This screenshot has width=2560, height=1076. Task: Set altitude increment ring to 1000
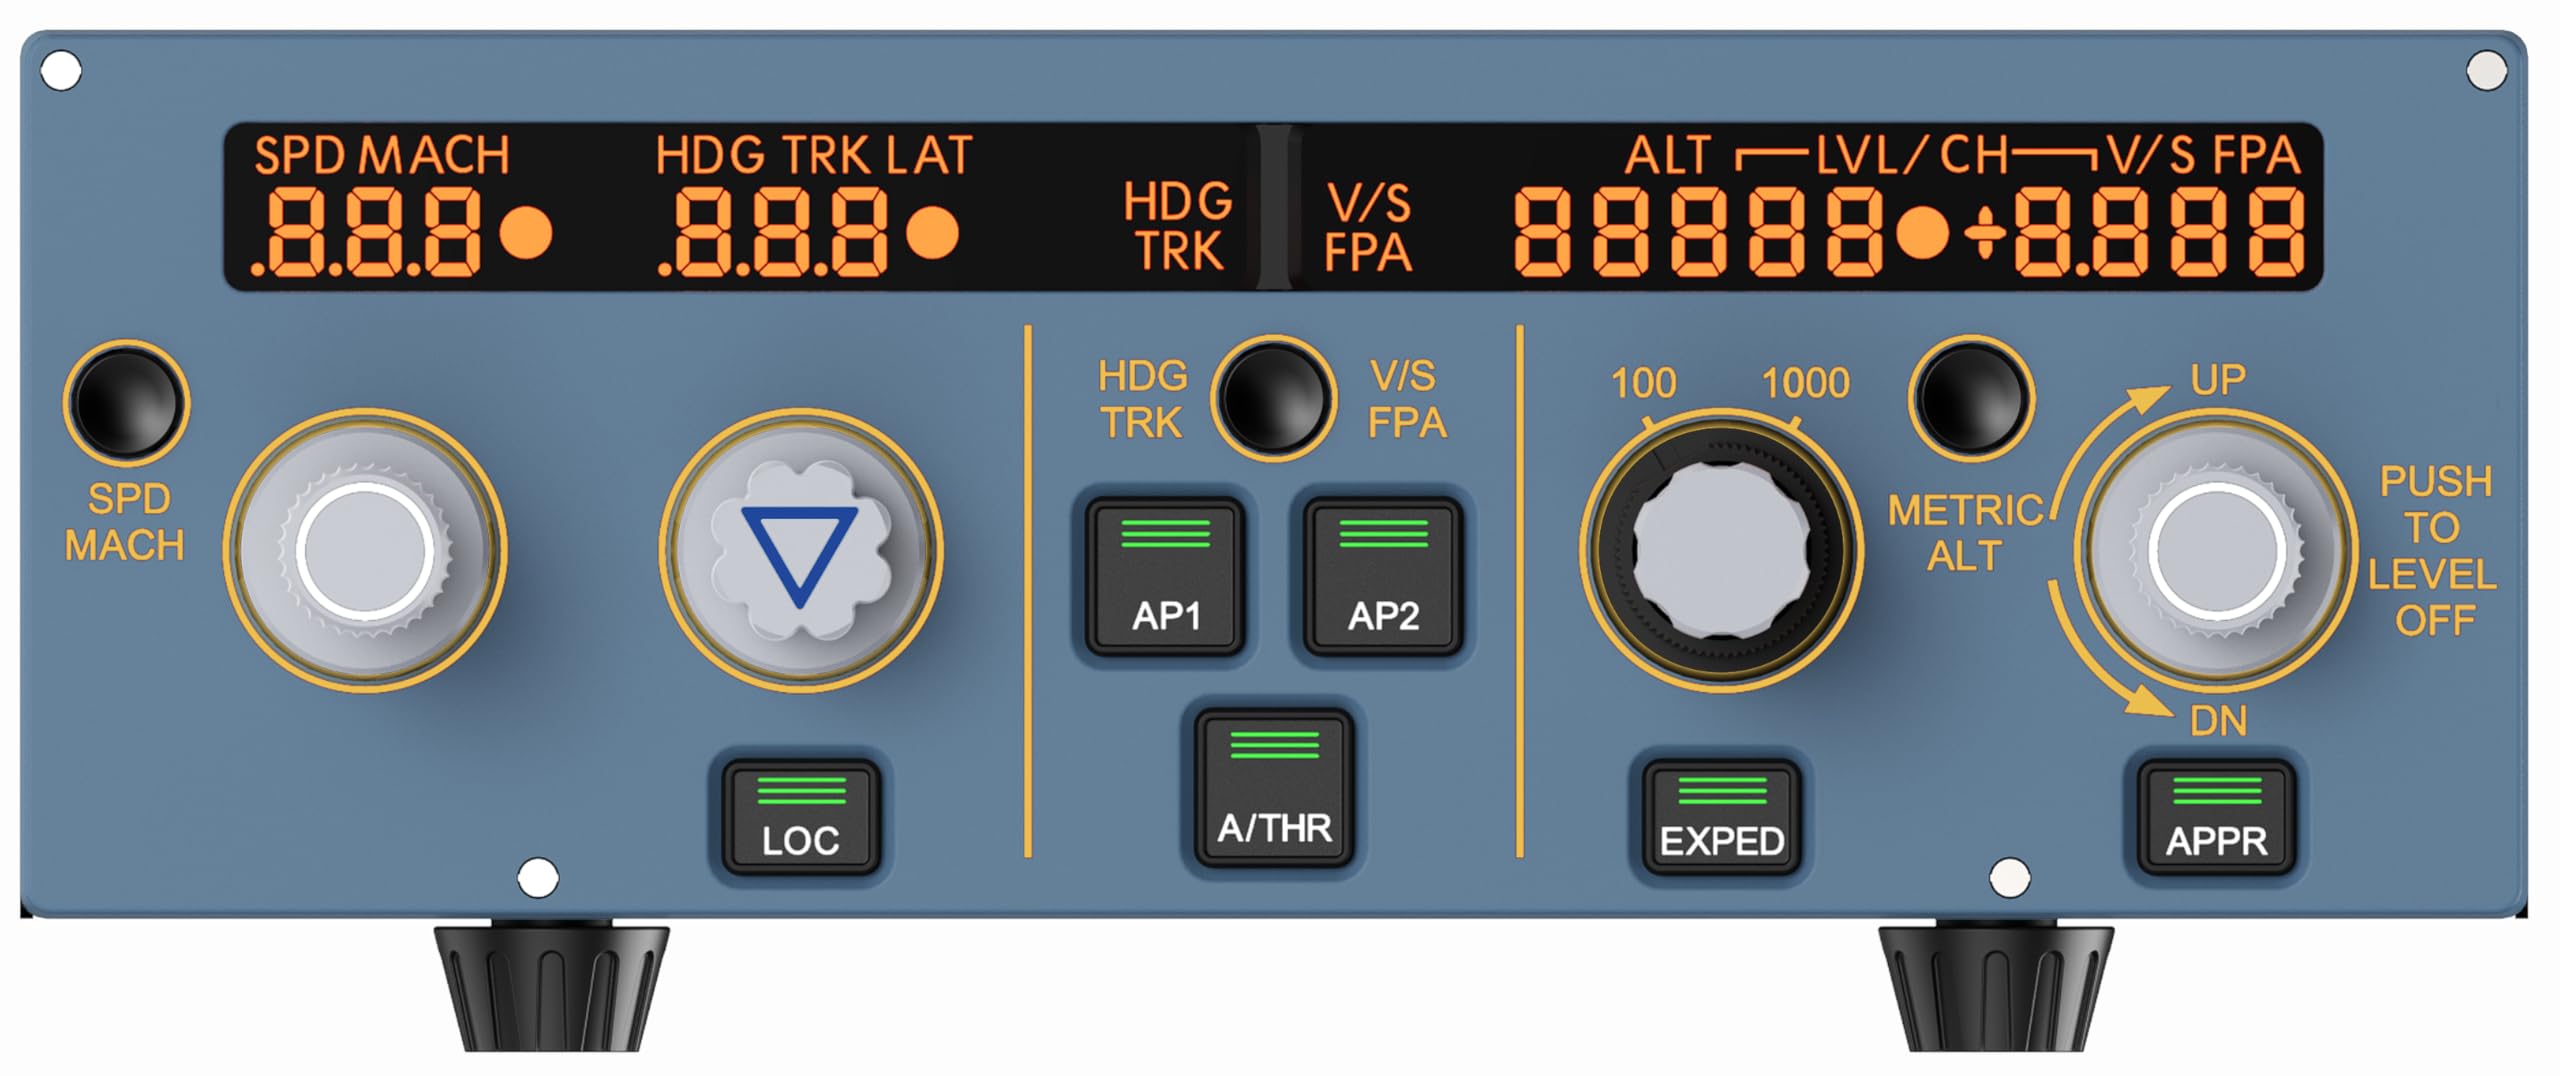(x=1805, y=384)
